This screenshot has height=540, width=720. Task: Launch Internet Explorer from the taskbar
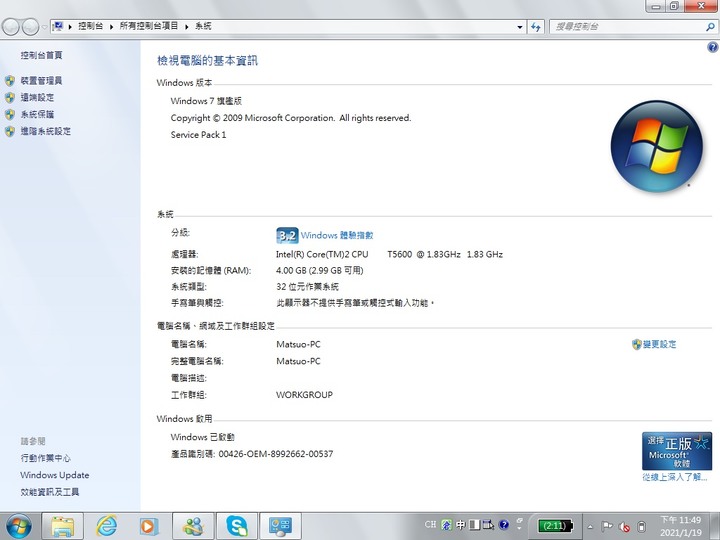click(106, 526)
